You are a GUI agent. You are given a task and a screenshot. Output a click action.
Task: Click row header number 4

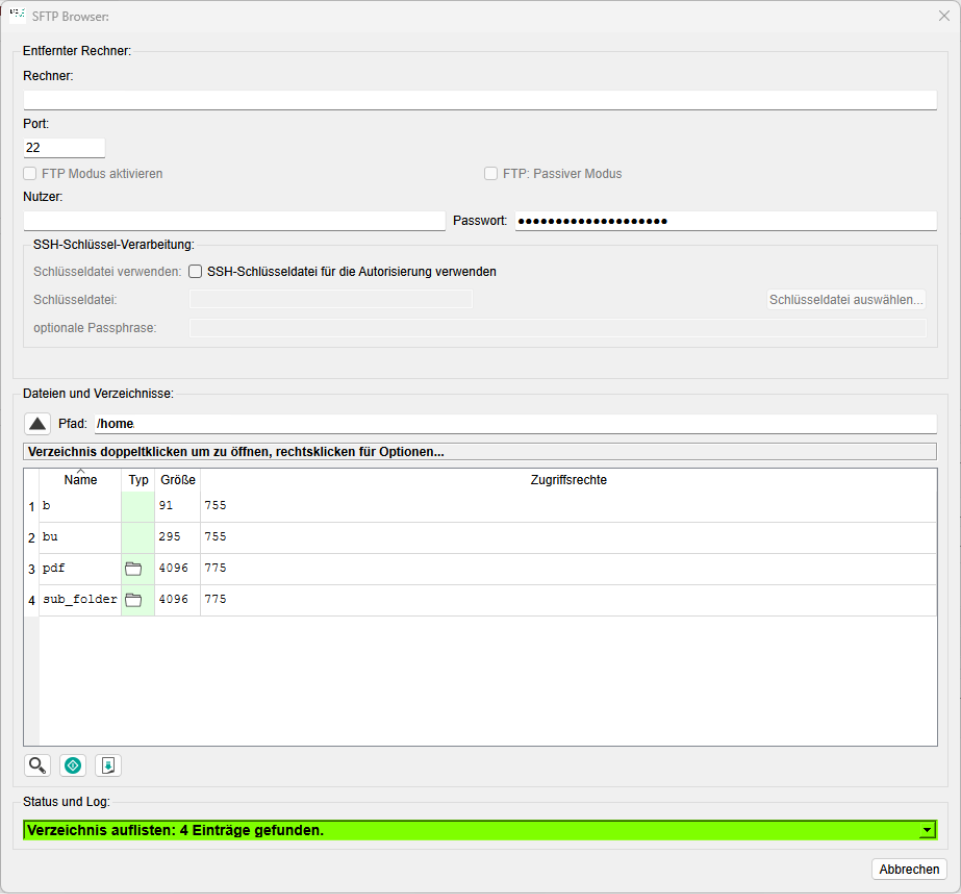click(31, 600)
